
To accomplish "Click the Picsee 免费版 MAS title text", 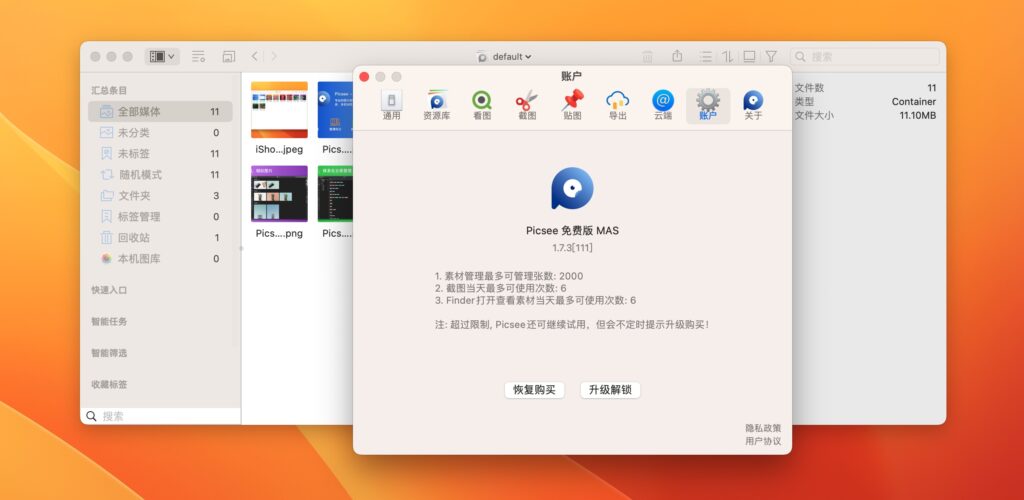I will click(572, 230).
